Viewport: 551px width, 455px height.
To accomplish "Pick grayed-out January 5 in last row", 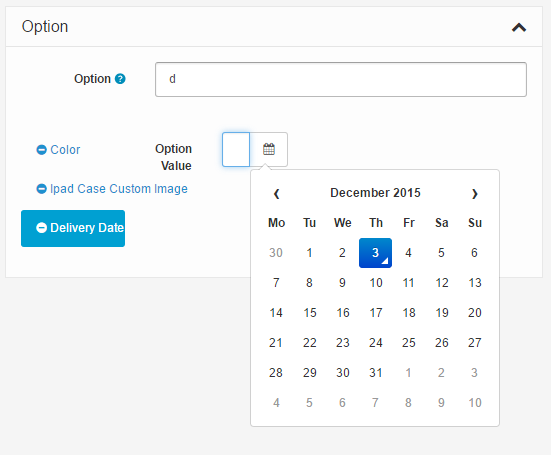I will (x=309, y=403).
